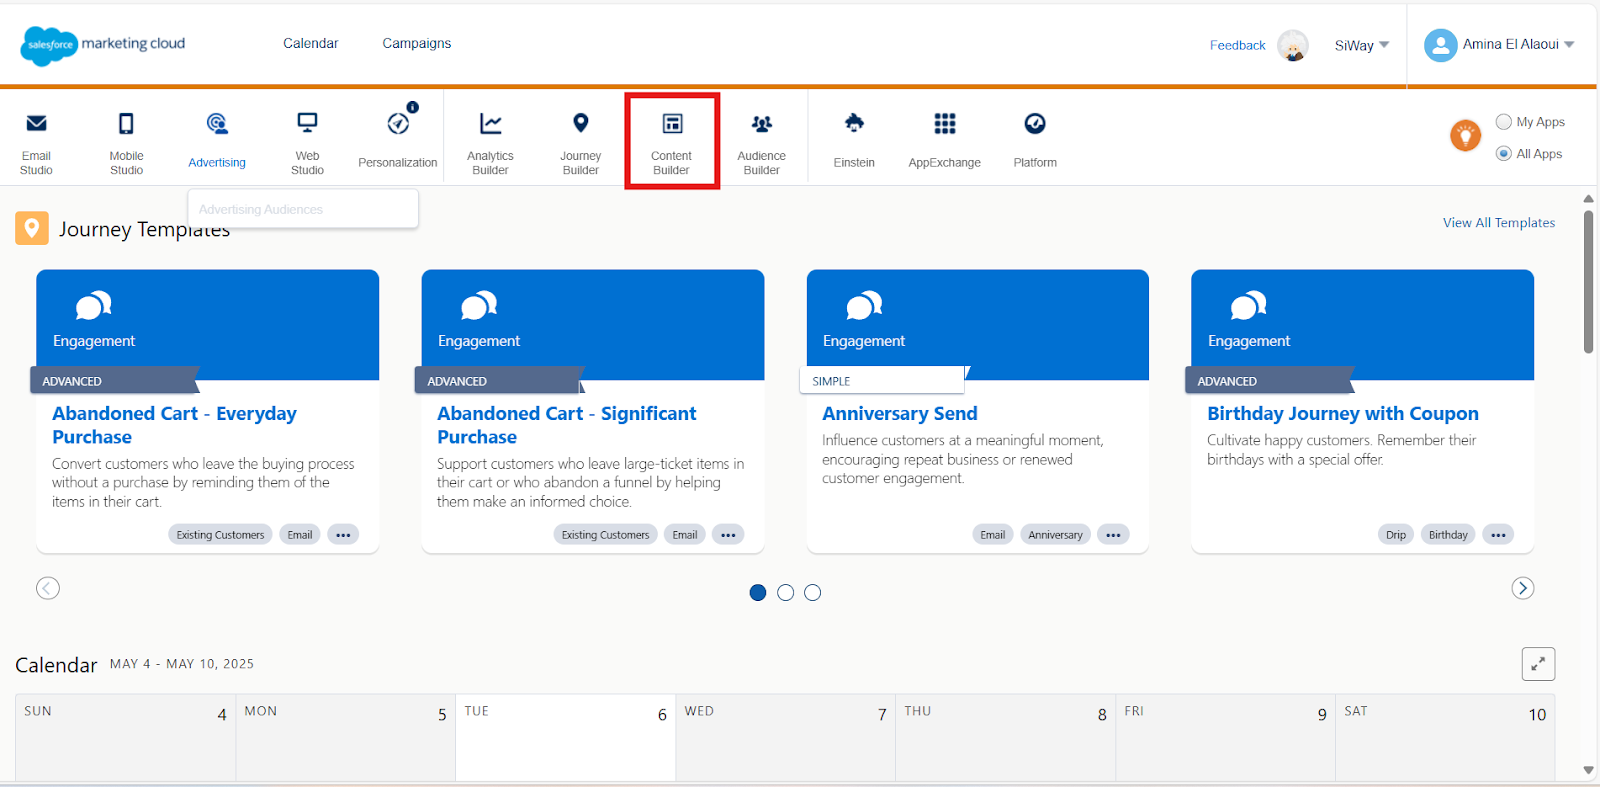Go to previous journey templates with the left arrow
The width and height of the screenshot is (1600, 787).
(x=48, y=588)
